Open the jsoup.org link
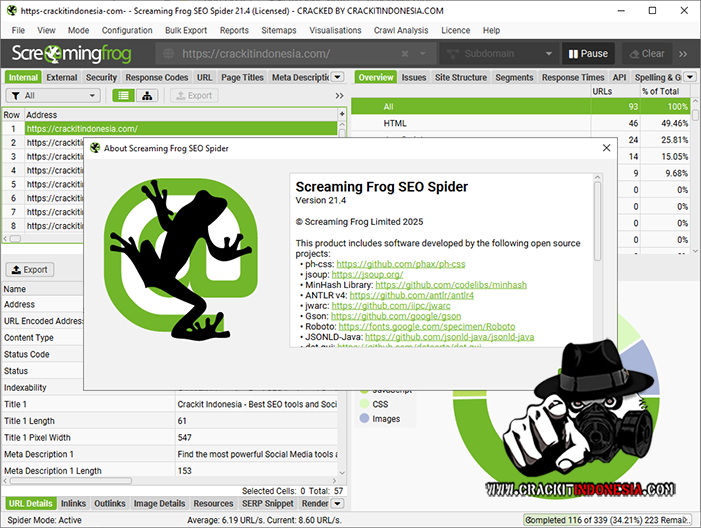 tap(369, 274)
